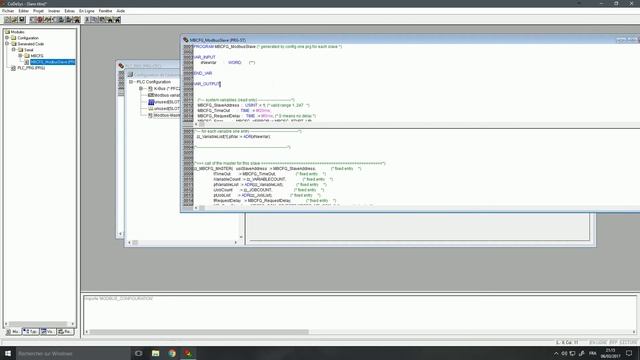Open the notification center icon

(629, 353)
